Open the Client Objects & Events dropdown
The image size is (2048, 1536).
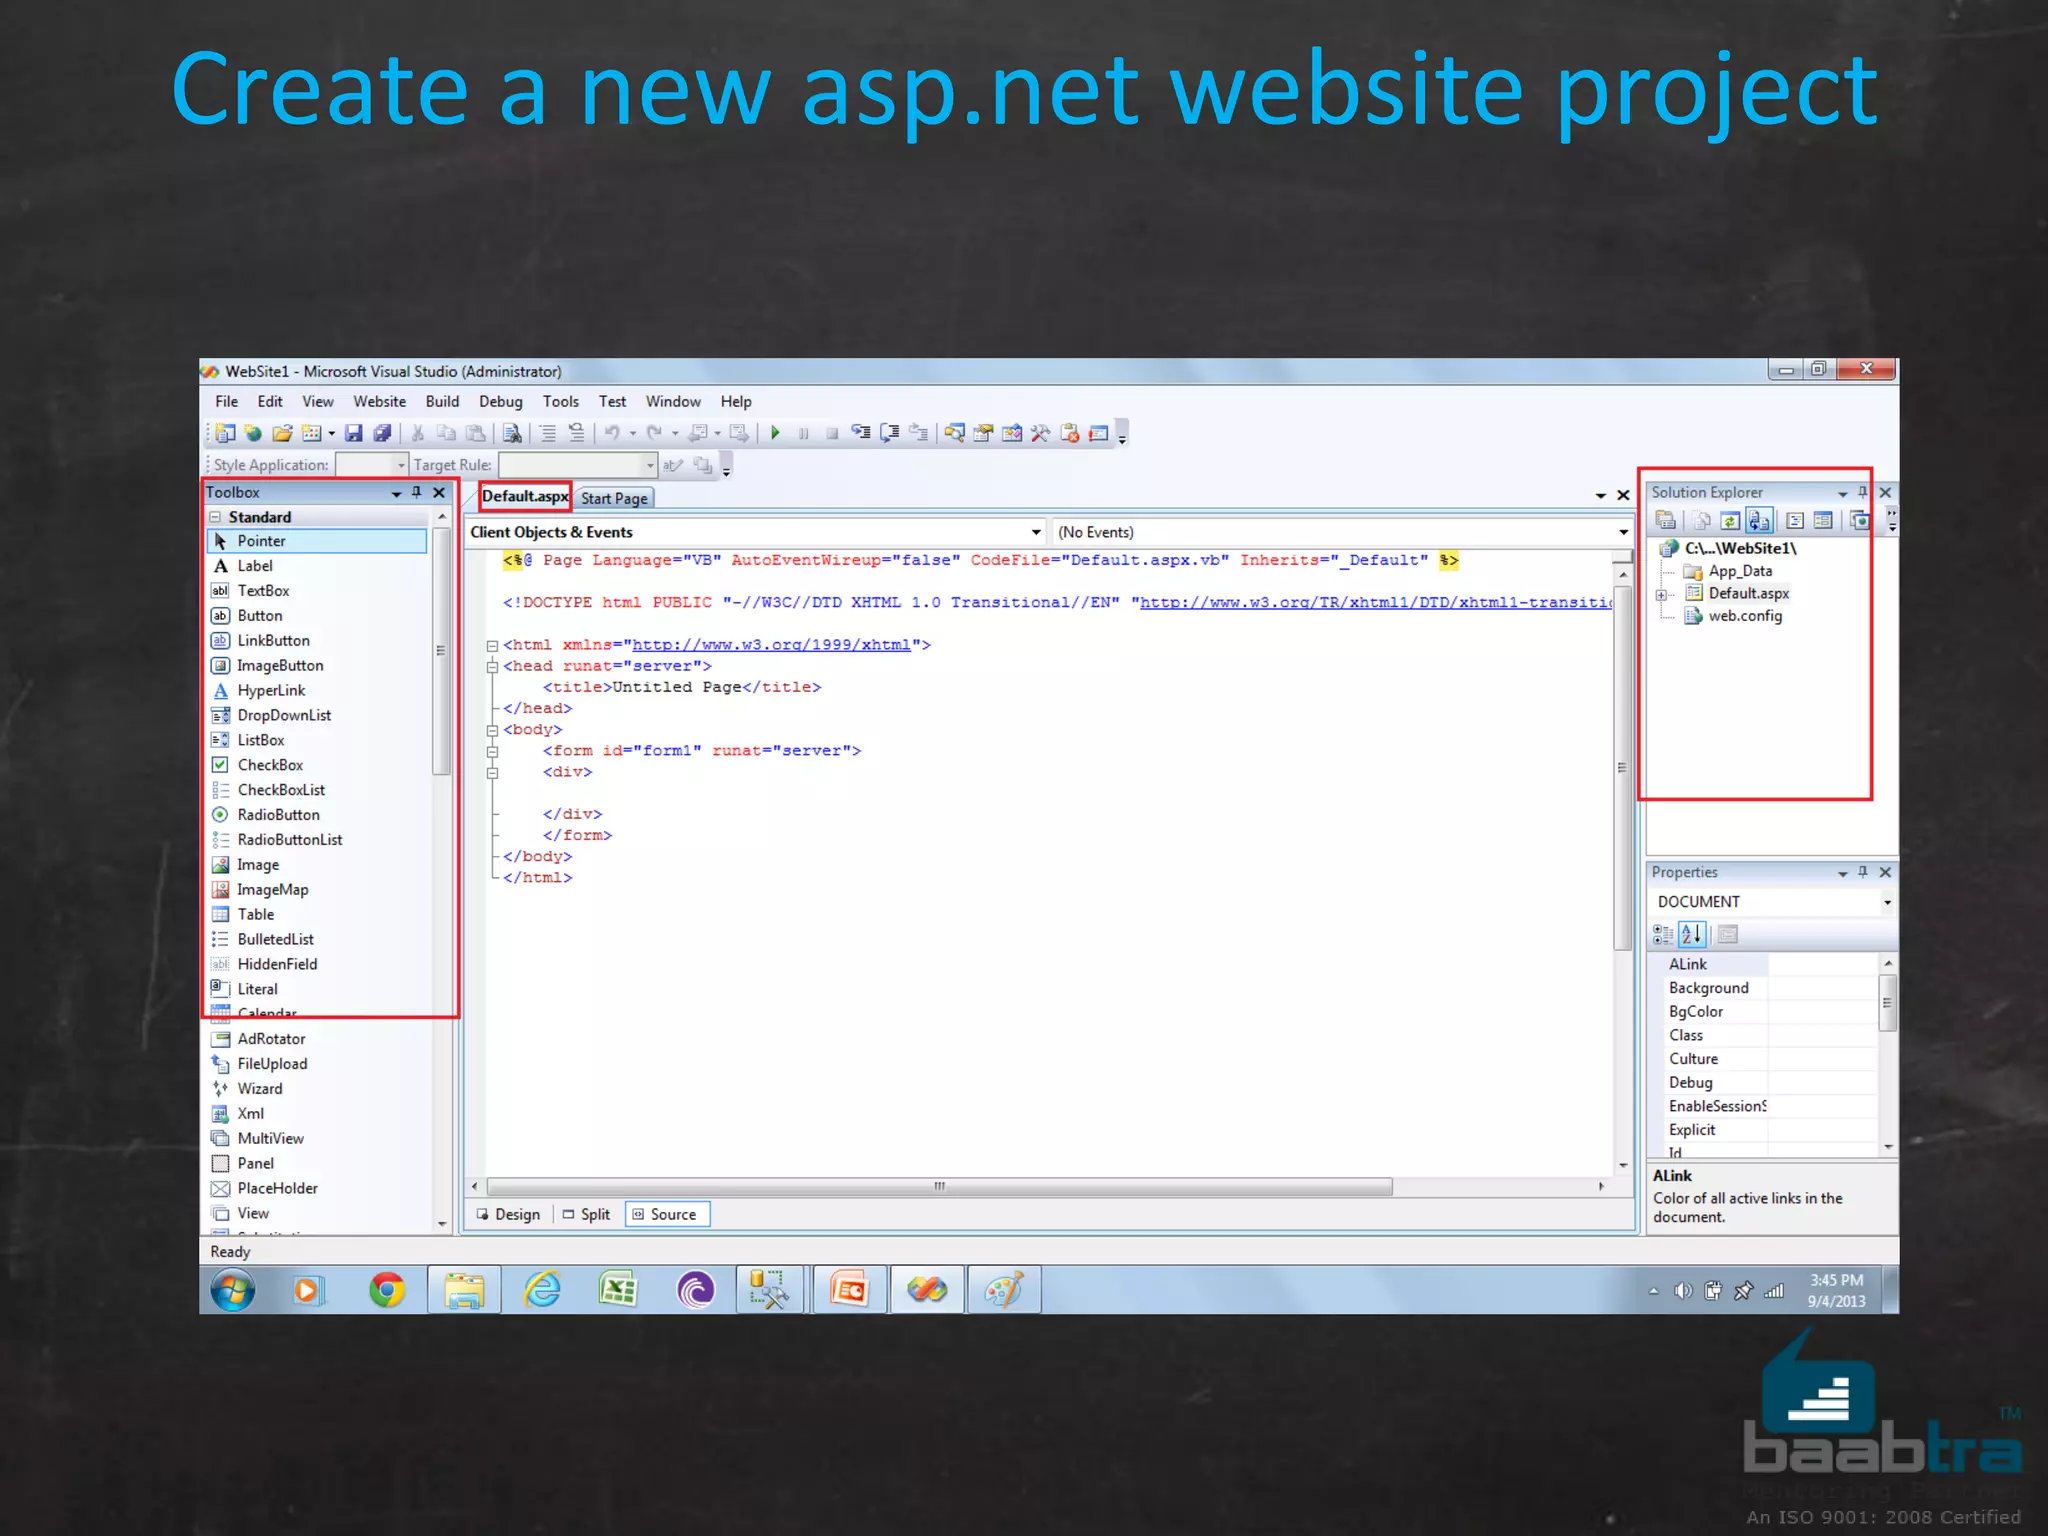coord(1036,532)
